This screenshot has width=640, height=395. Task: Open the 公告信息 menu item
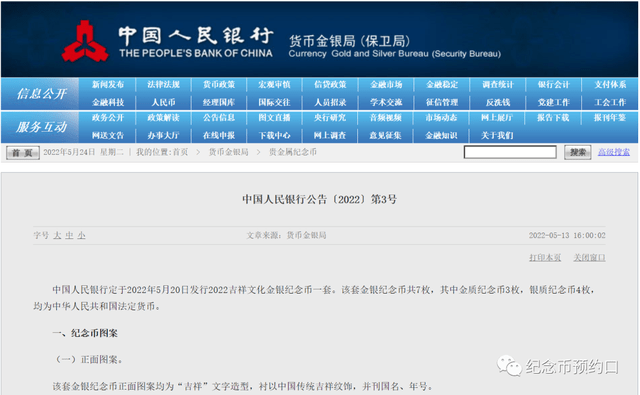pyautogui.click(x=219, y=118)
